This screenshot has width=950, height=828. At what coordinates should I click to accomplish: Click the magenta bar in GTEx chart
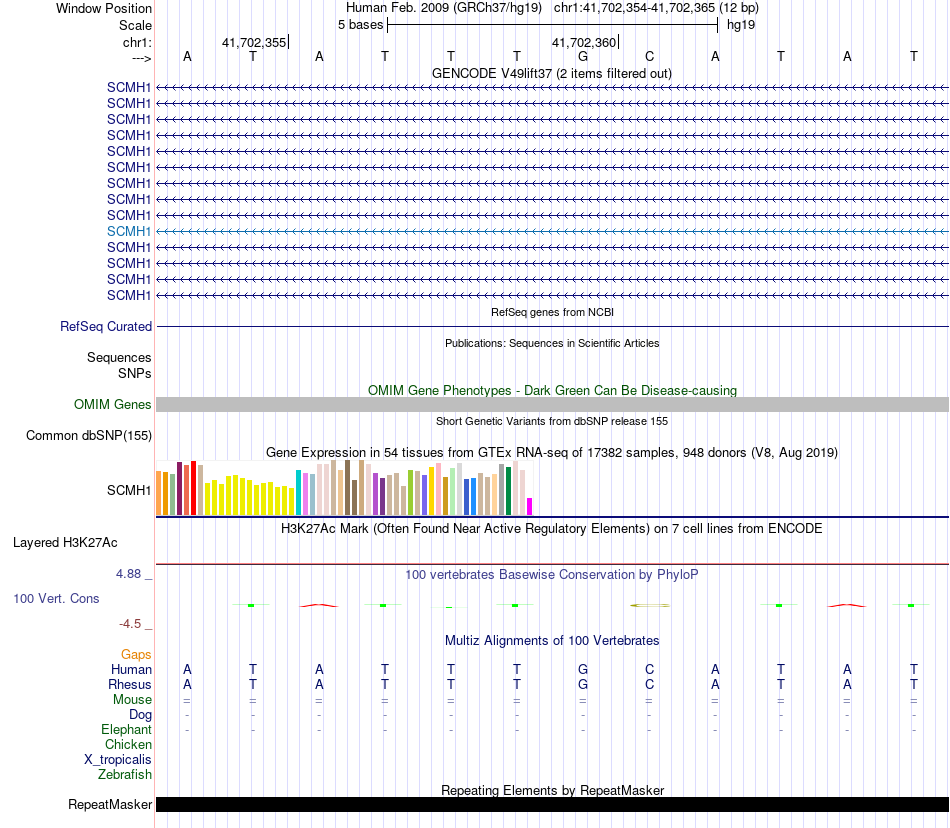(530, 506)
